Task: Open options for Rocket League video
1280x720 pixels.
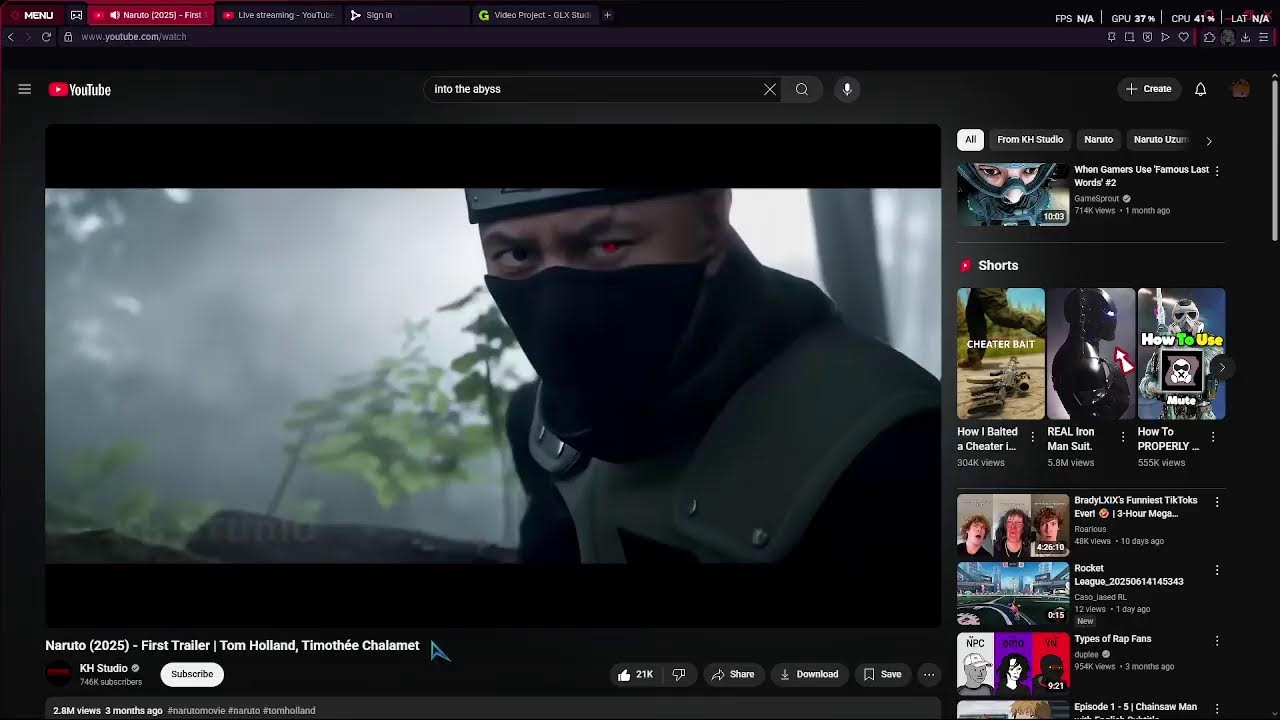Action: click(x=1217, y=570)
